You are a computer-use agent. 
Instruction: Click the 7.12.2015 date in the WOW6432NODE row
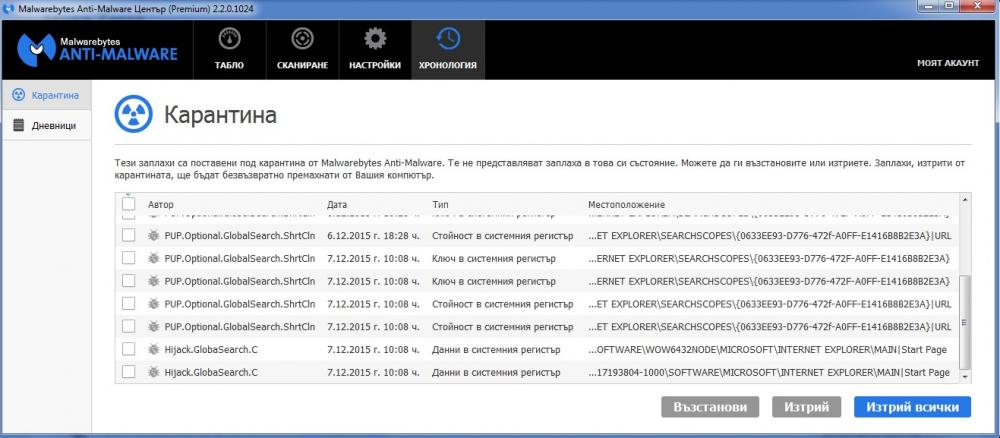tap(373, 349)
